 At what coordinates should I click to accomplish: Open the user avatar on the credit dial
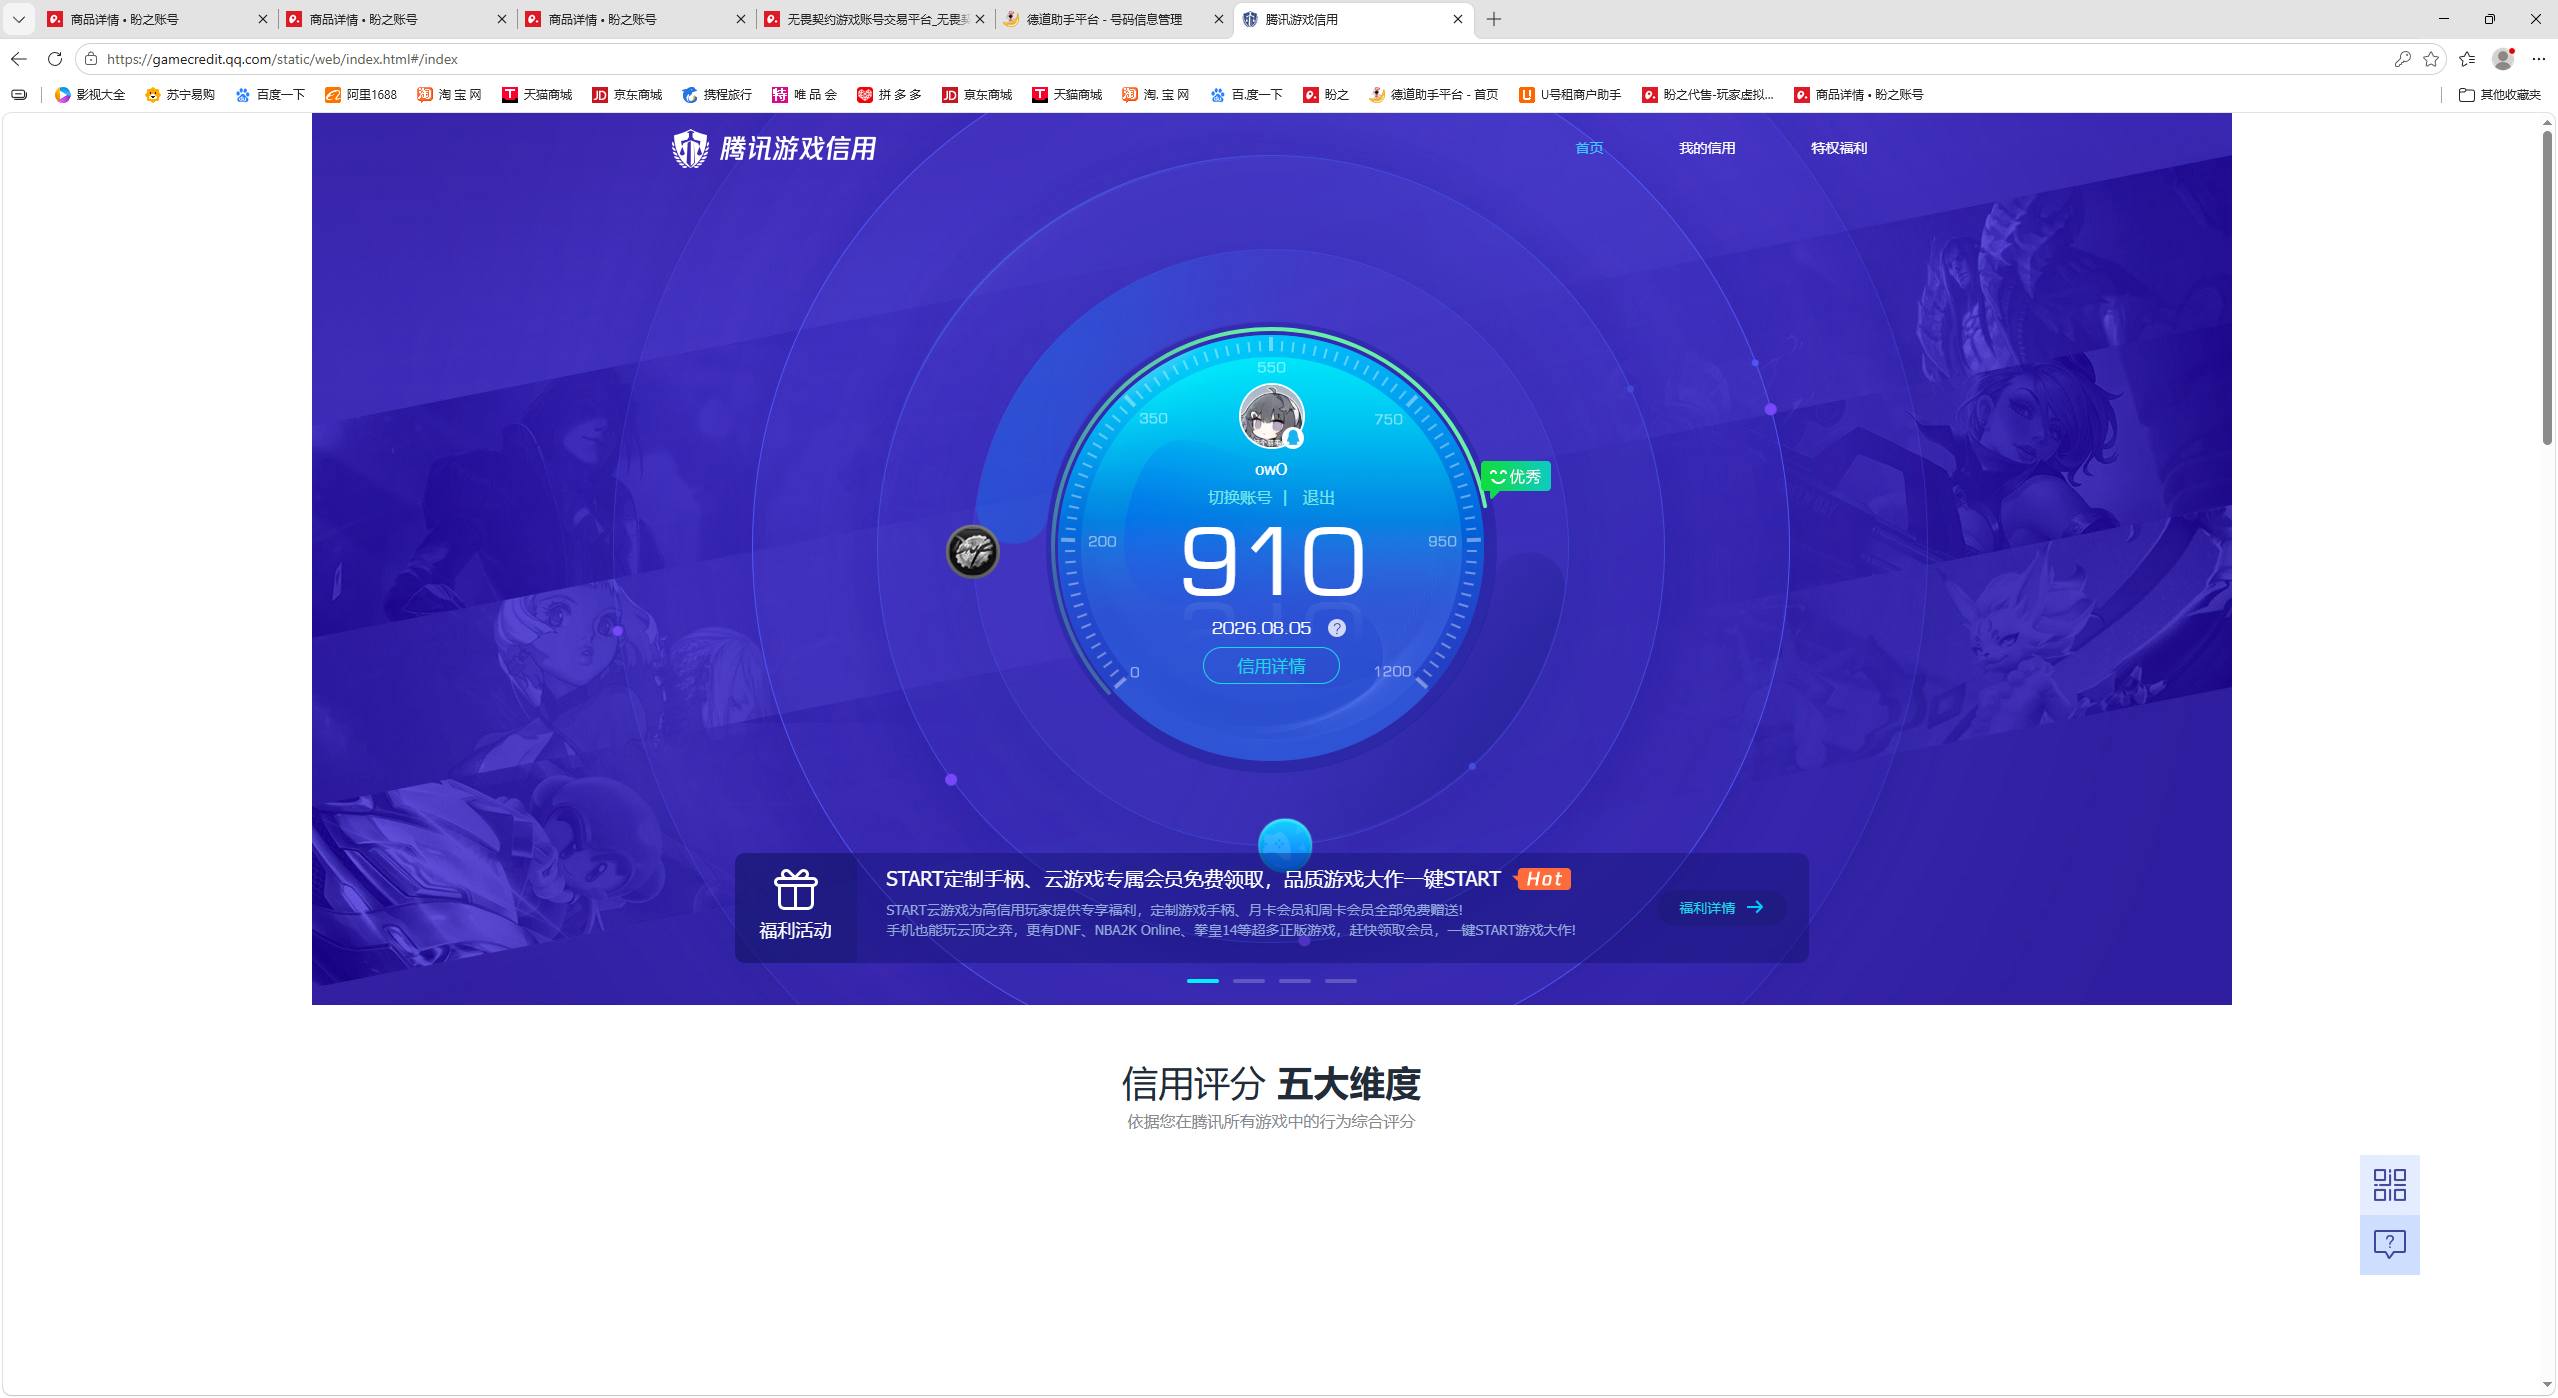pos(1271,416)
